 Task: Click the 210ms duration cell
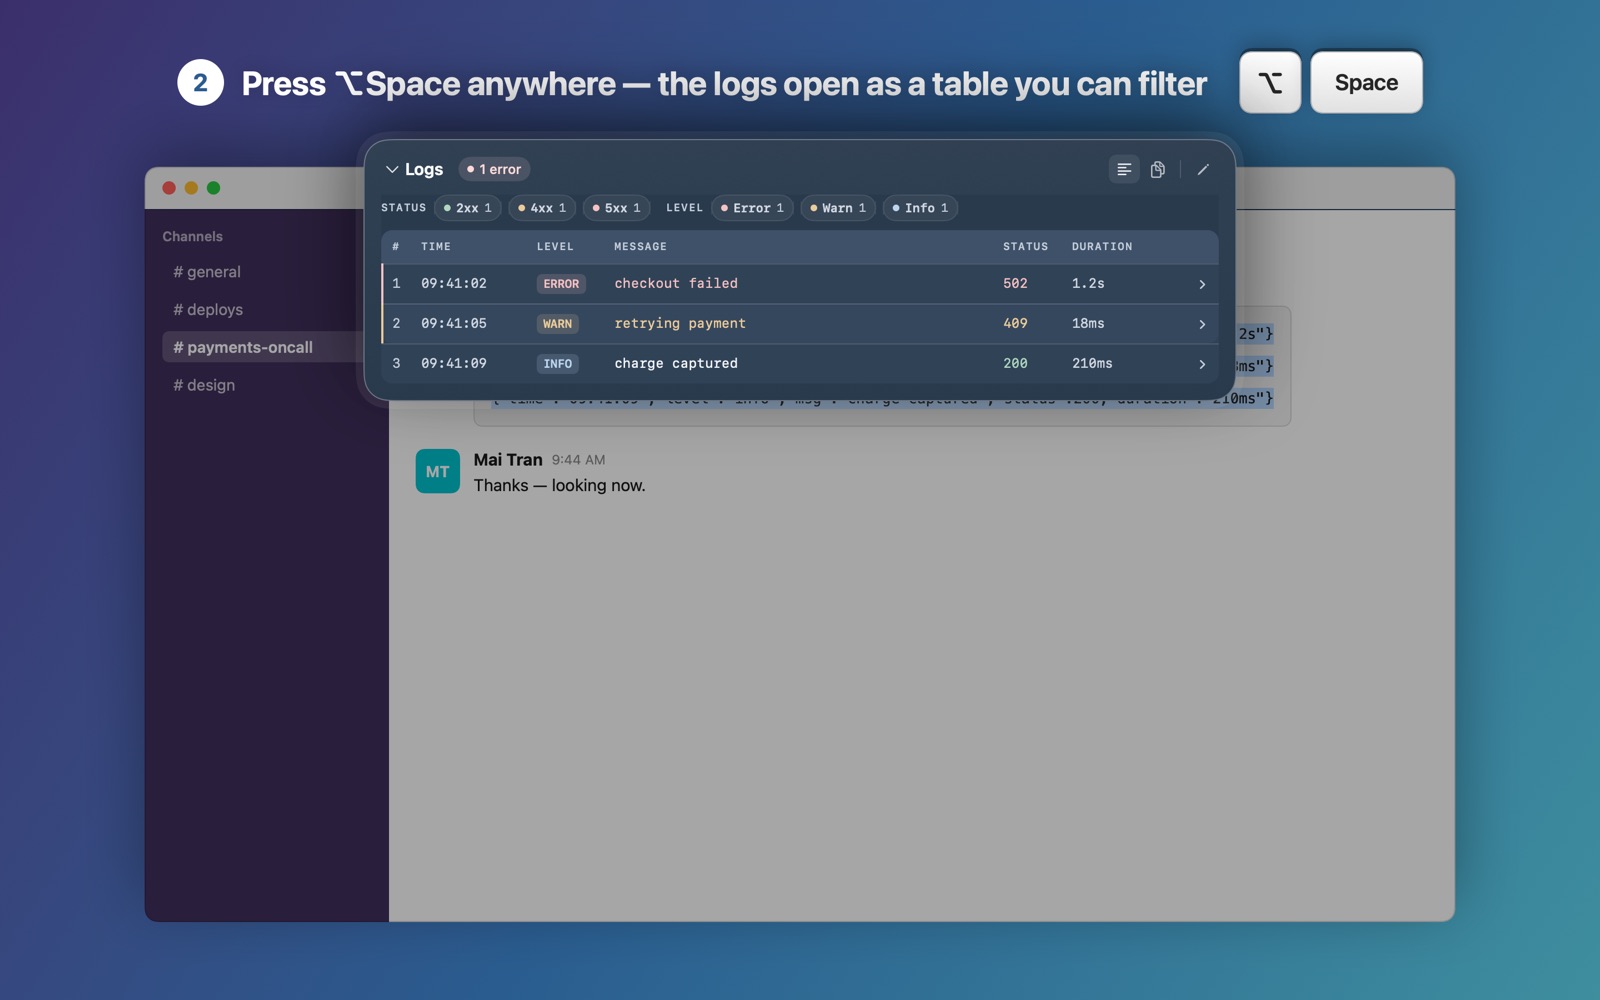tap(1092, 363)
